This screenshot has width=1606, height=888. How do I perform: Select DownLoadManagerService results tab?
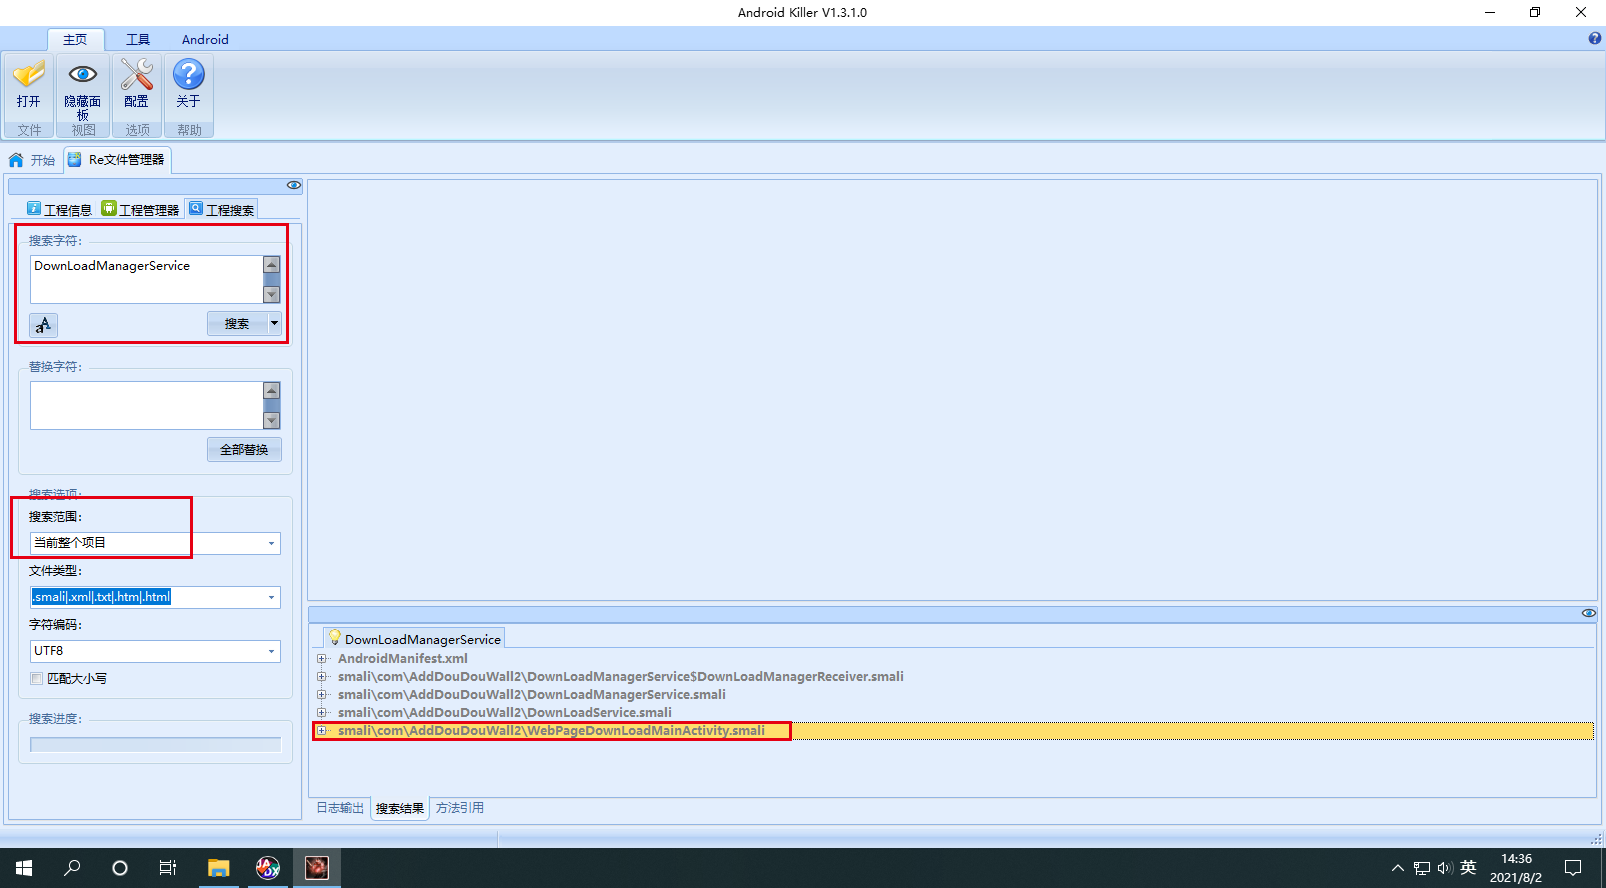(414, 638)
